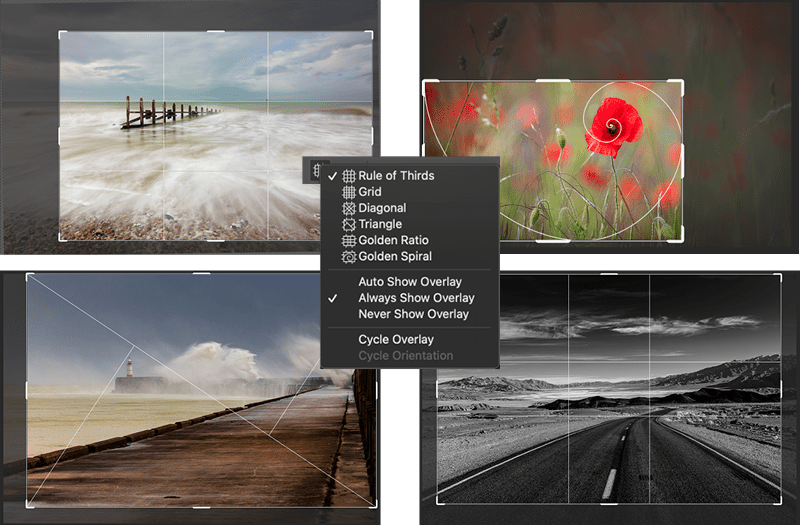Screen dimensions: 800x525
Task: Click the bottom-right crop corner on the poppy photo
Action: [679, 237]
